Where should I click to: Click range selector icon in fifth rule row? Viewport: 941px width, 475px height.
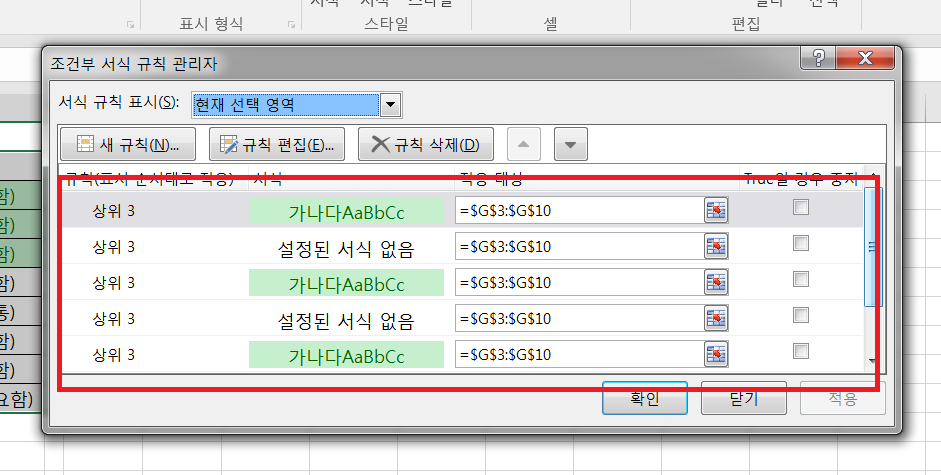click(716, 354)
